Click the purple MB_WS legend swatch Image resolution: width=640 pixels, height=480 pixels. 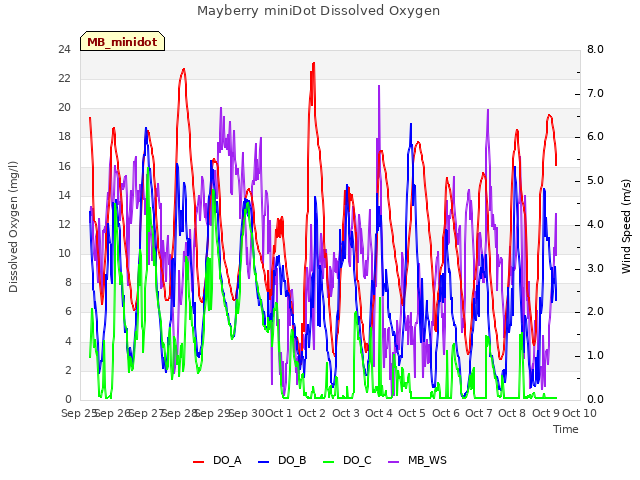(393, 462)
